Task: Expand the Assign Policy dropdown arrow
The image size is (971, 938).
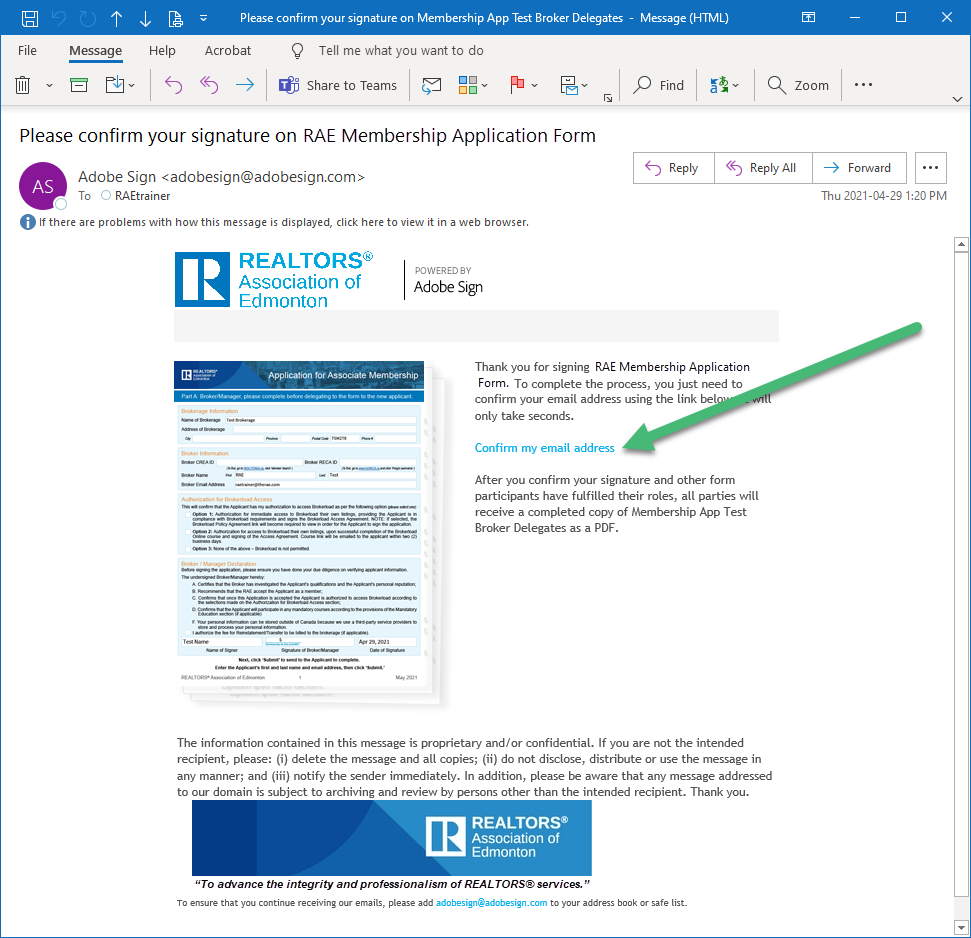Action: tap(585, 85)
